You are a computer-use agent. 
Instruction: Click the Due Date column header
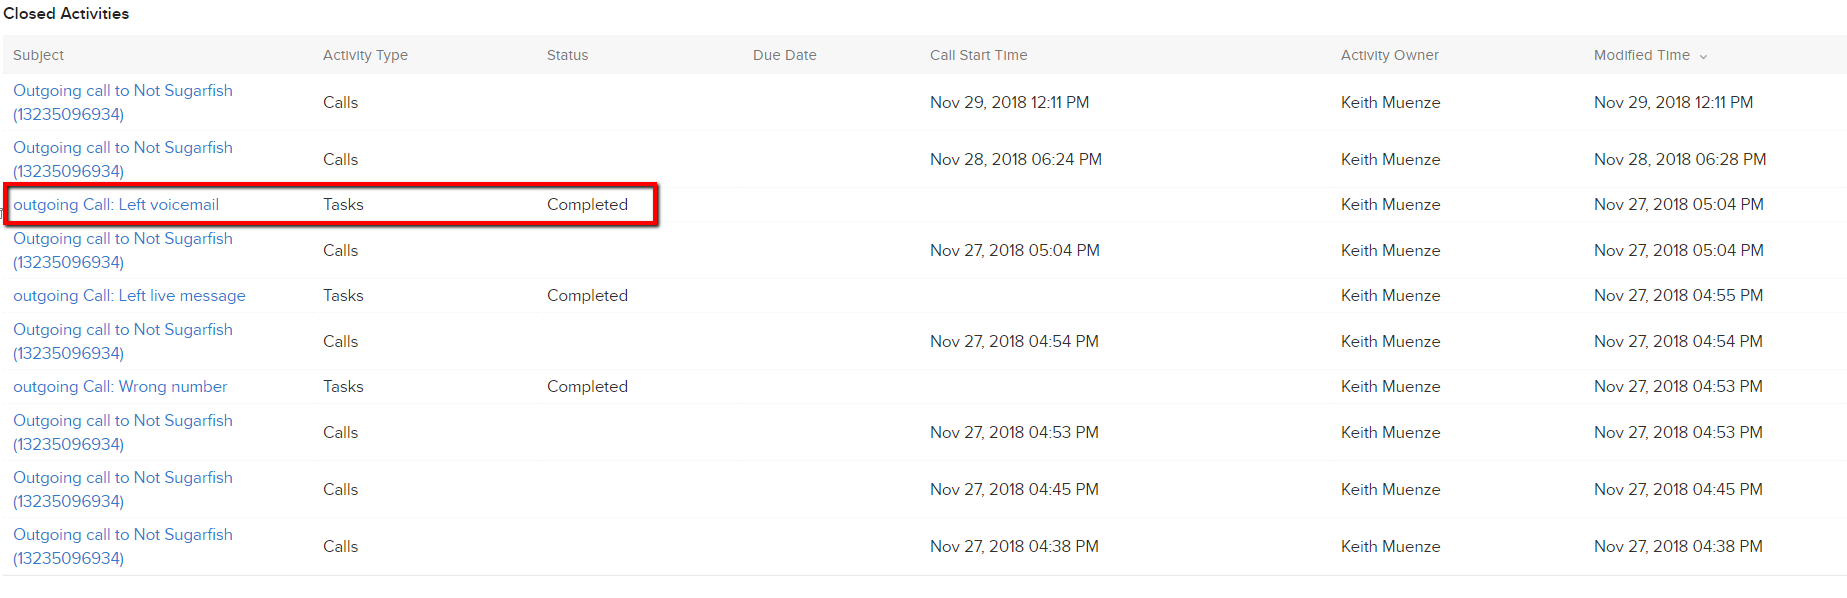pos(784,56)
